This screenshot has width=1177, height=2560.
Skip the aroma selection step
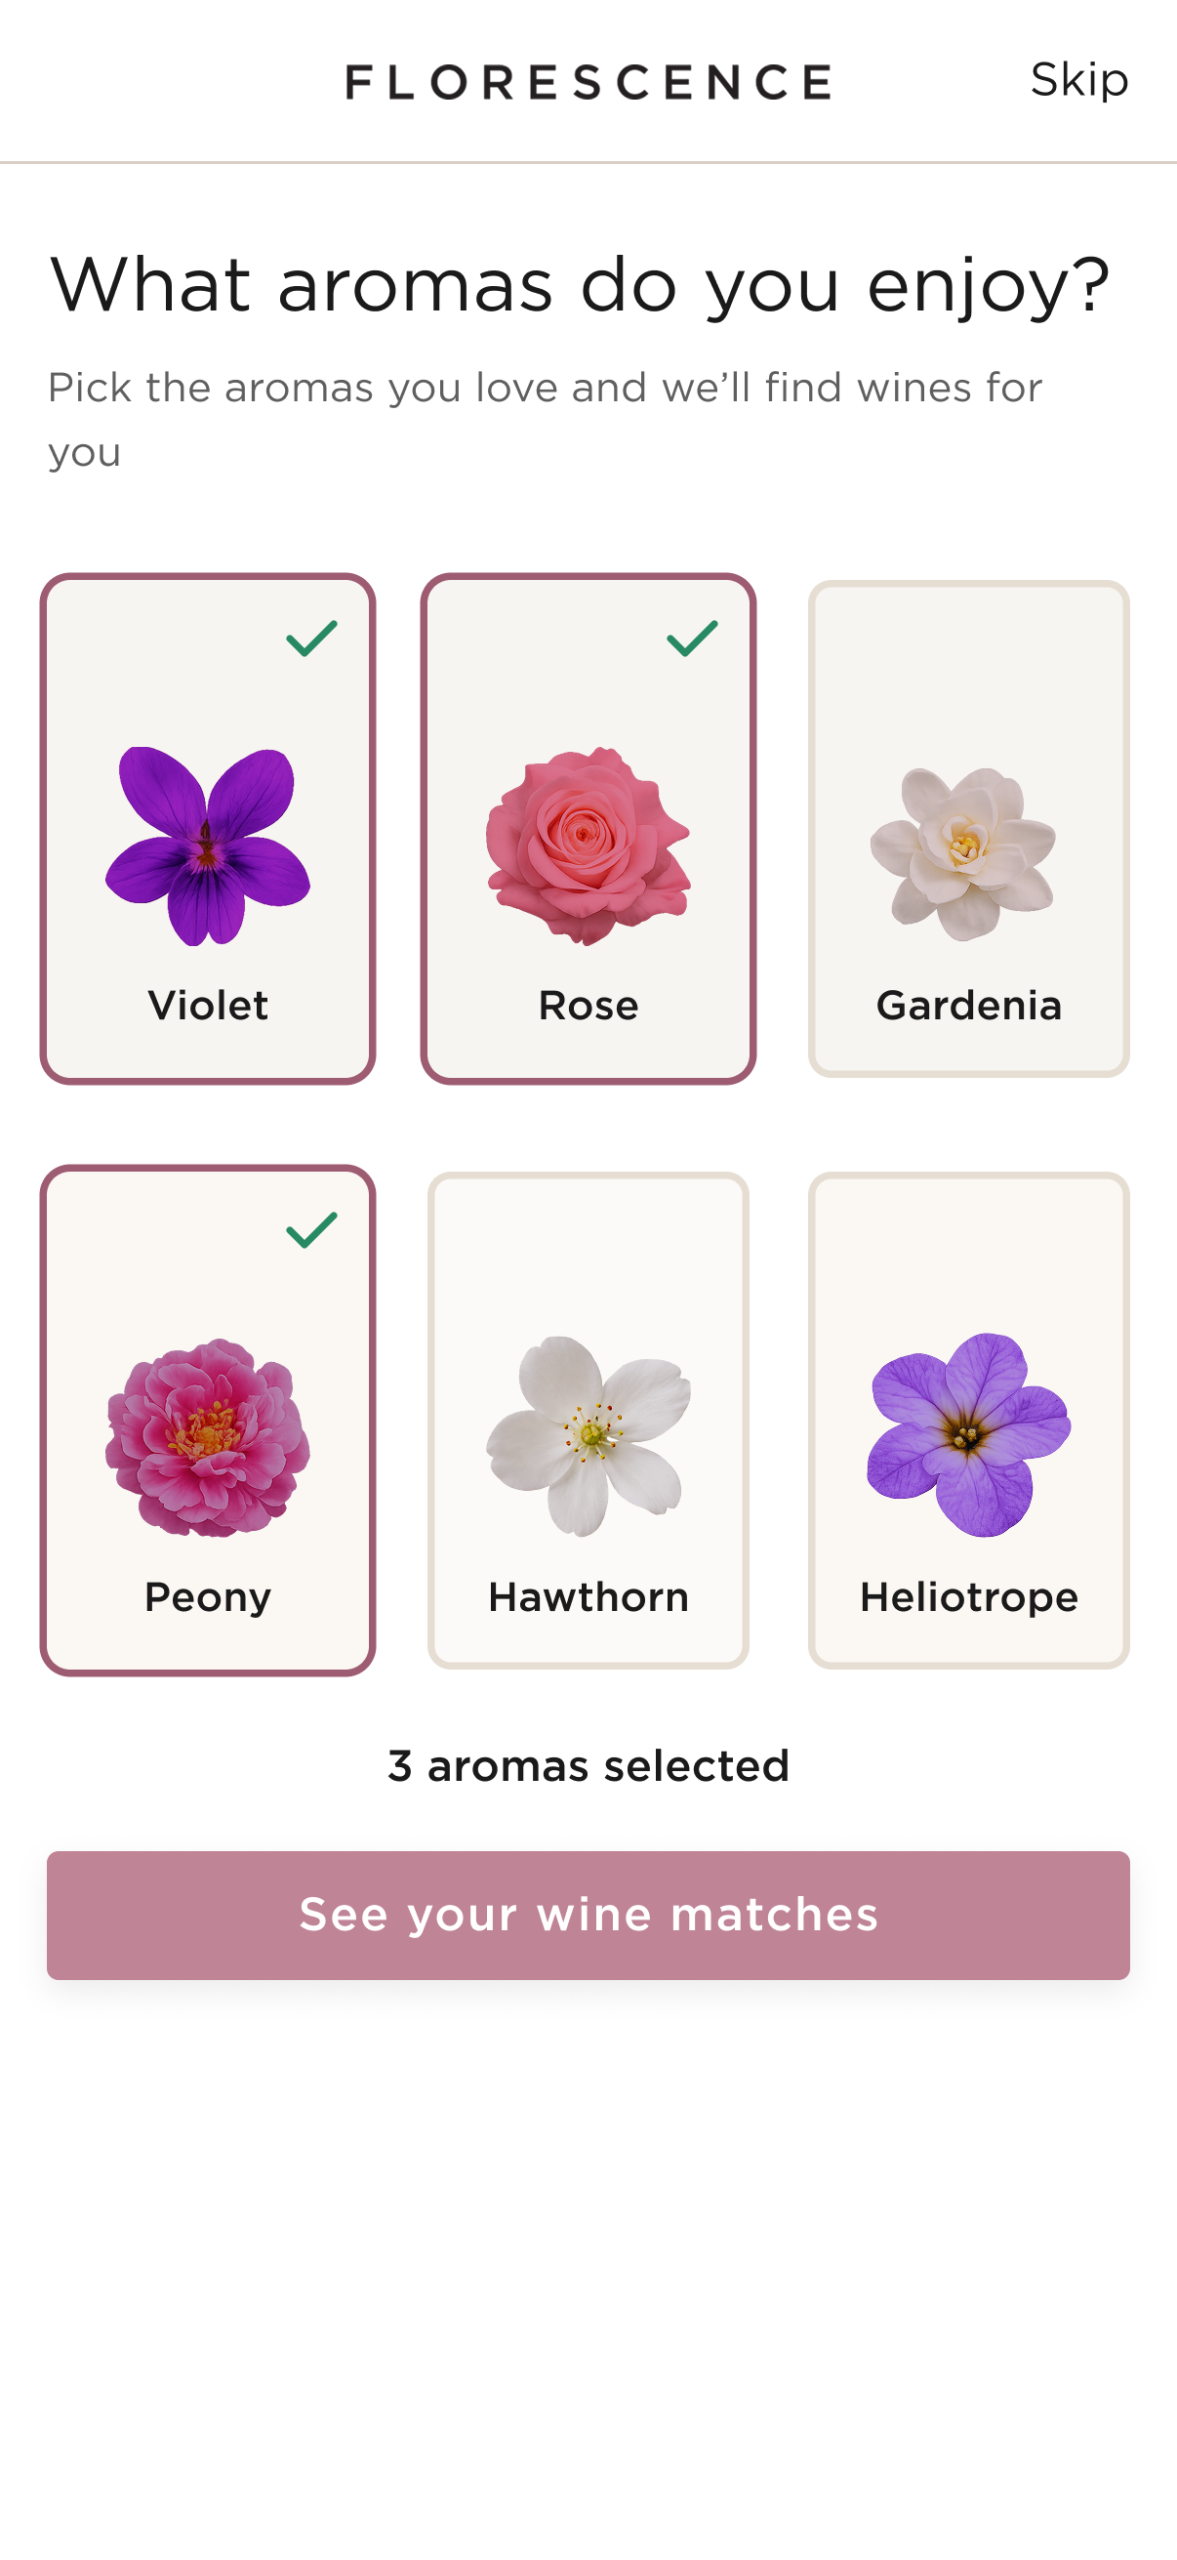tap(1079, 80)
